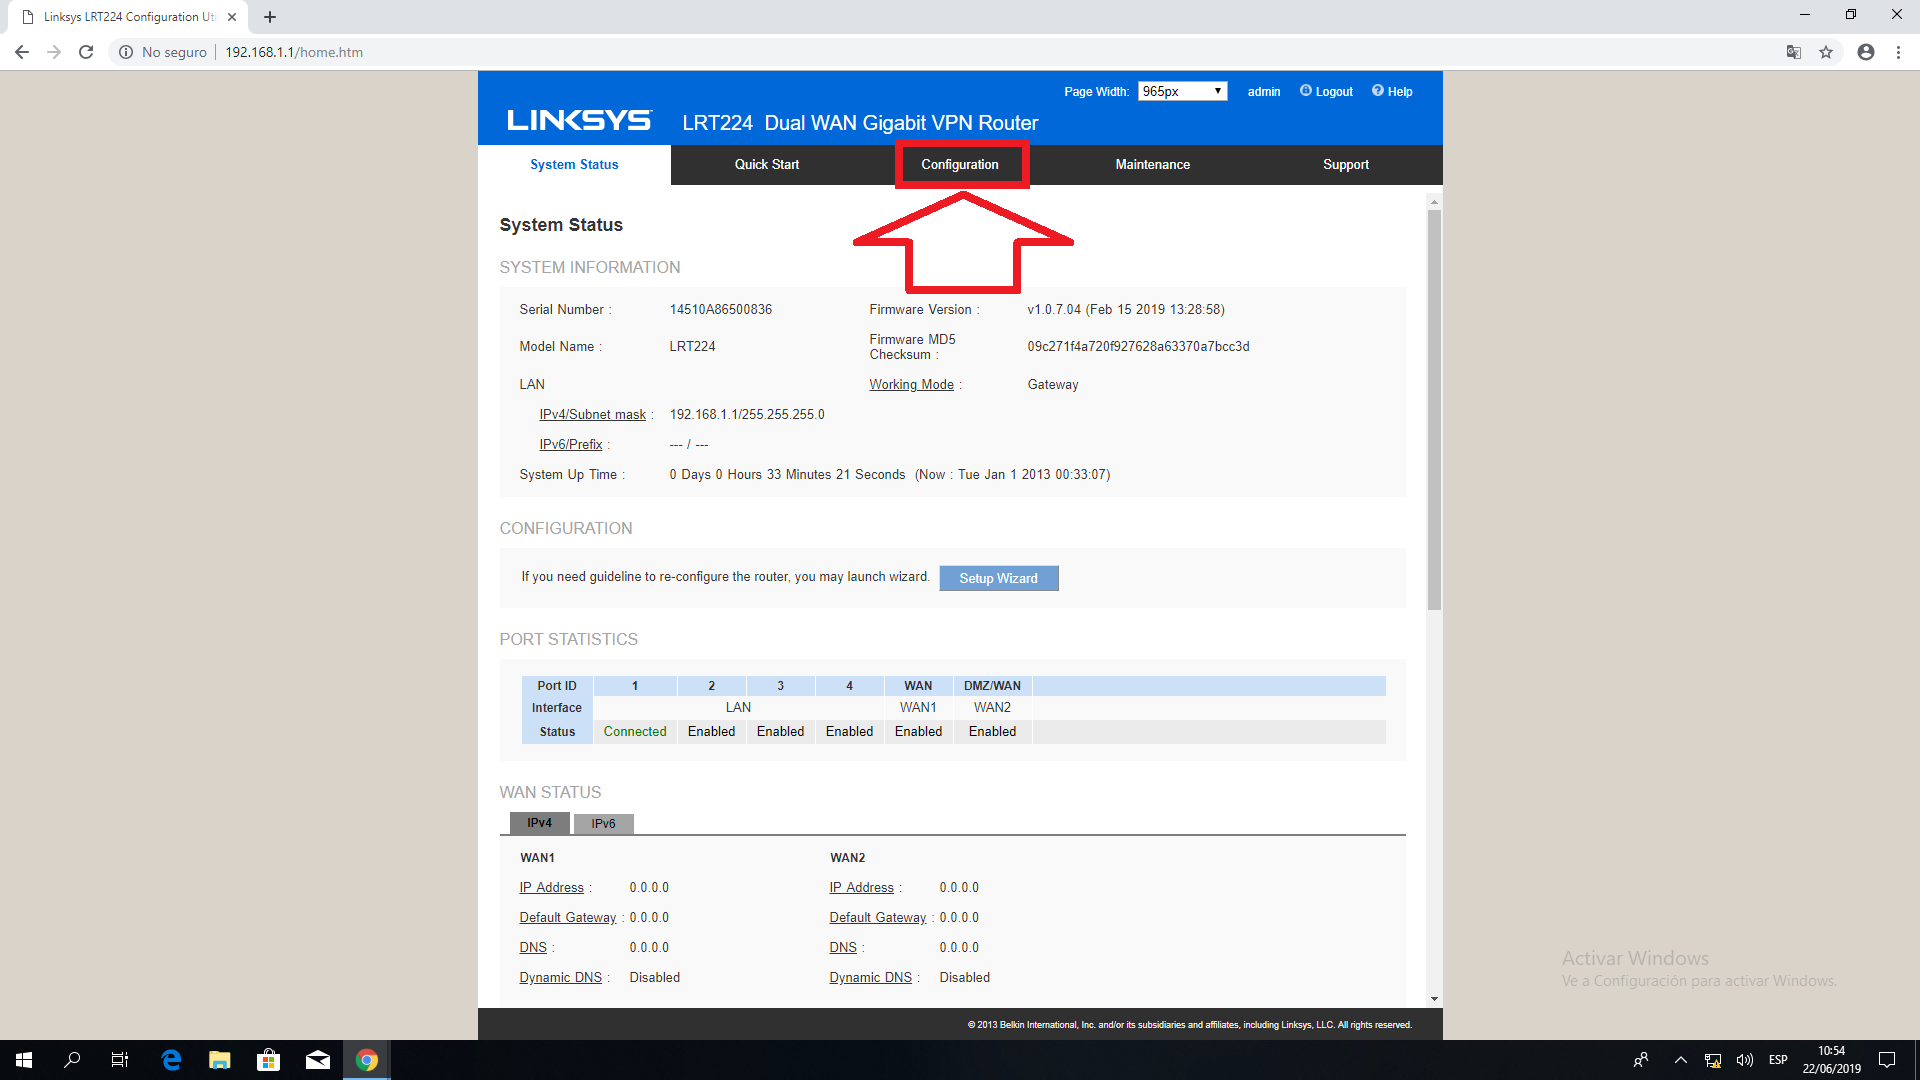1920x1080 pixels.
Task: Click the Working Mode link
Action: tap(911, 384)
